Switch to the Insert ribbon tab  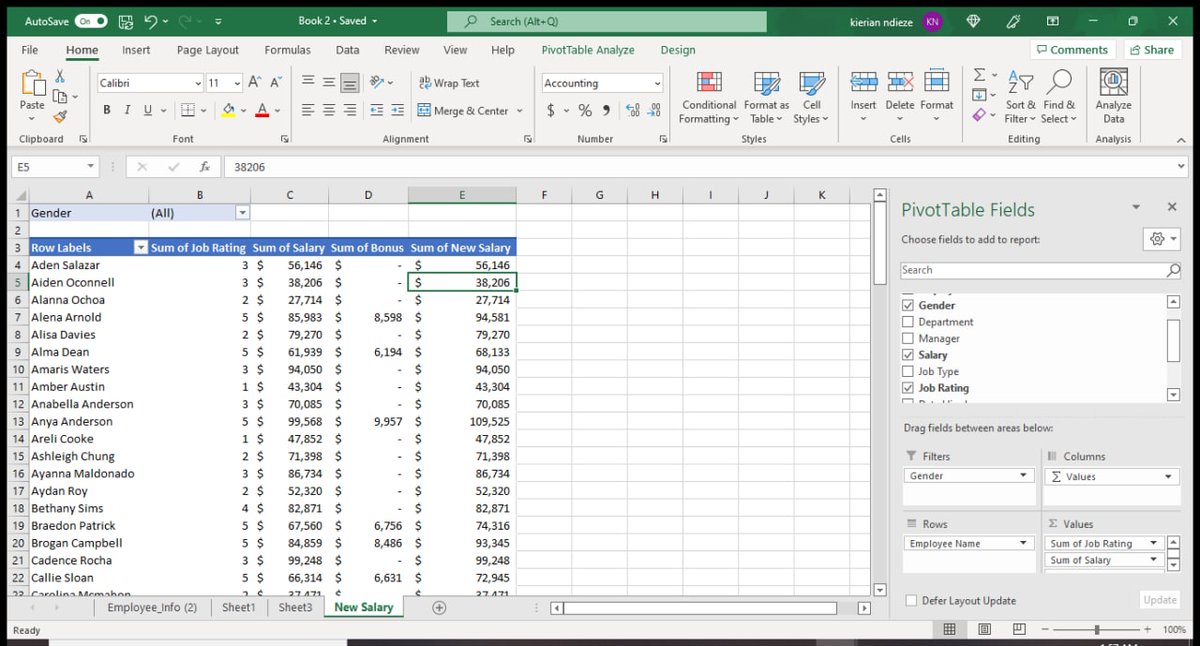[136, 50]
